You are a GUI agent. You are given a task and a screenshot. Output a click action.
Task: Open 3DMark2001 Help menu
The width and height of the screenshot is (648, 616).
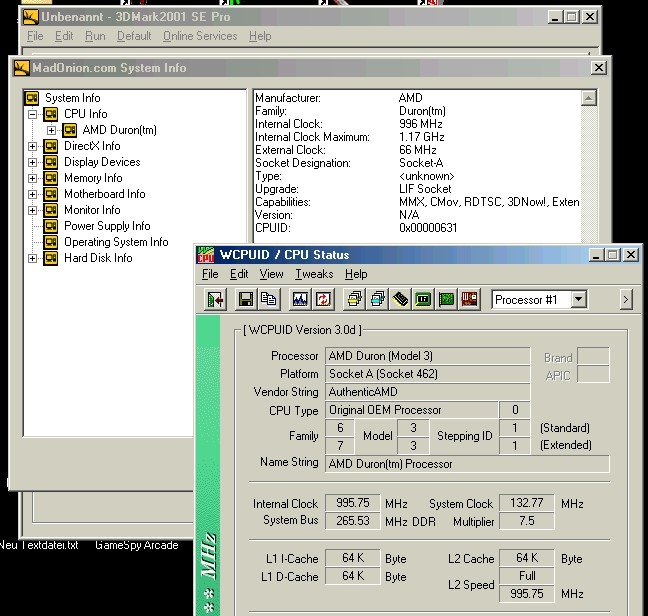(260, 36)
